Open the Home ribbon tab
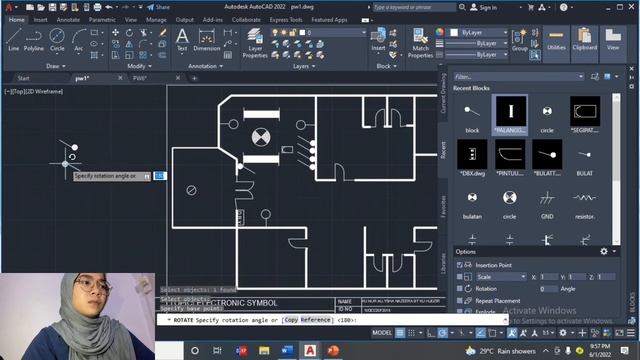 click(x=17, y=20)
